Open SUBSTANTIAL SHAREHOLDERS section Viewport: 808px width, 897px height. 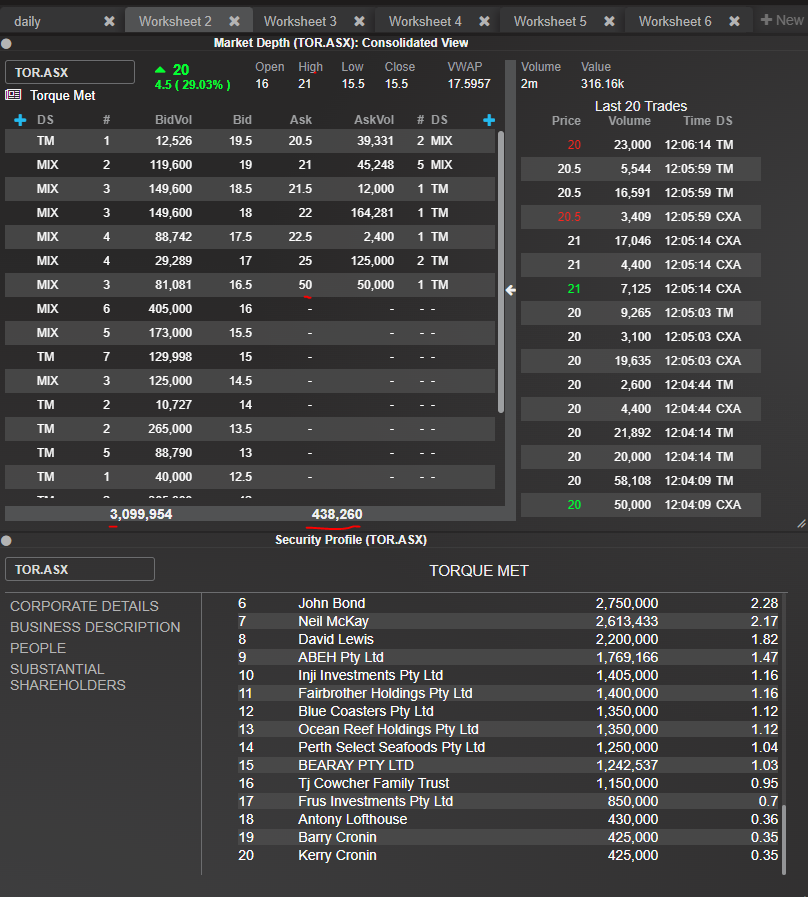68,677
